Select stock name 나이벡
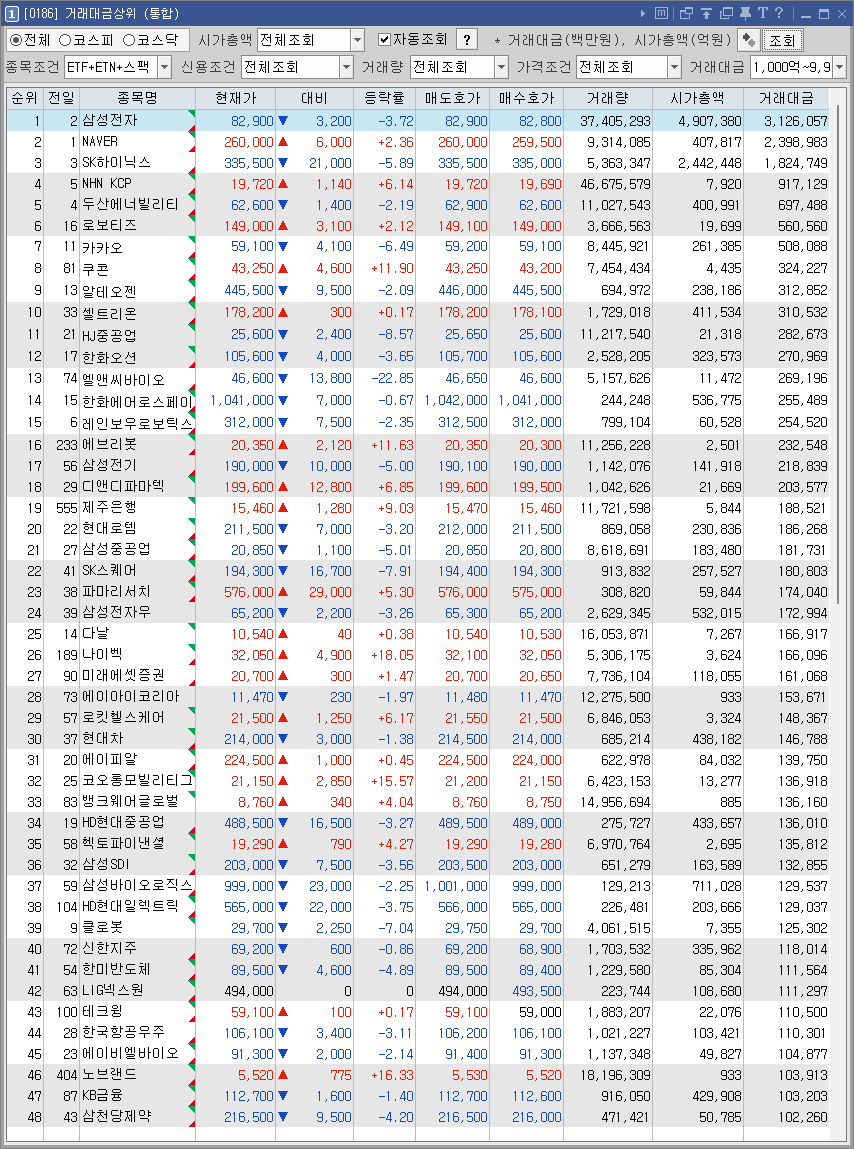The image size is (854, 1149). click(103, 654)
